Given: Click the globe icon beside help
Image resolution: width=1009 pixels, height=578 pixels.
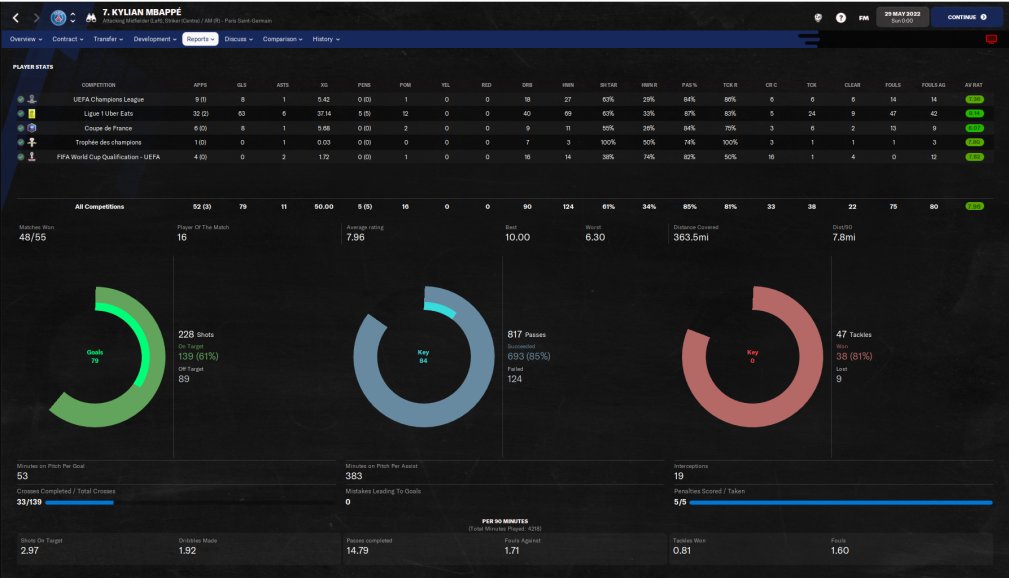Looking at the screenshot, I should (818, 18).
